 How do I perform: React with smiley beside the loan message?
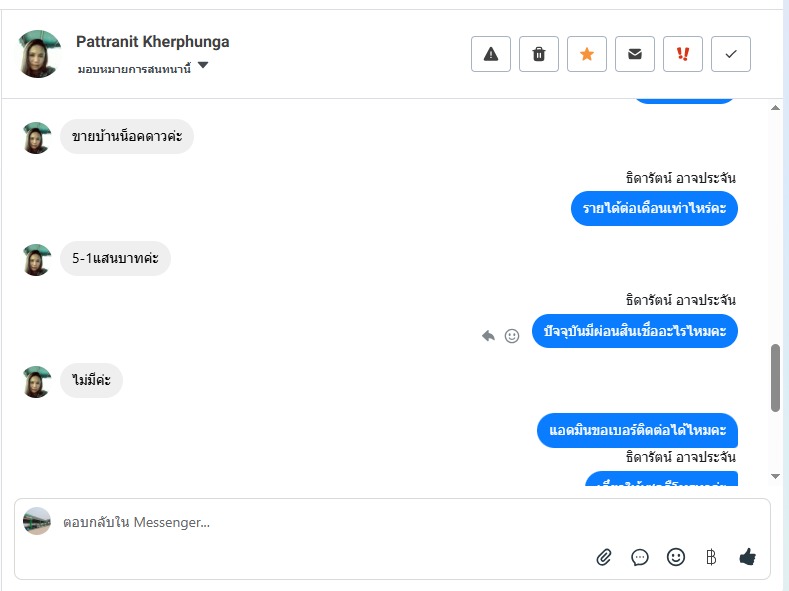(x=512, y=336)
